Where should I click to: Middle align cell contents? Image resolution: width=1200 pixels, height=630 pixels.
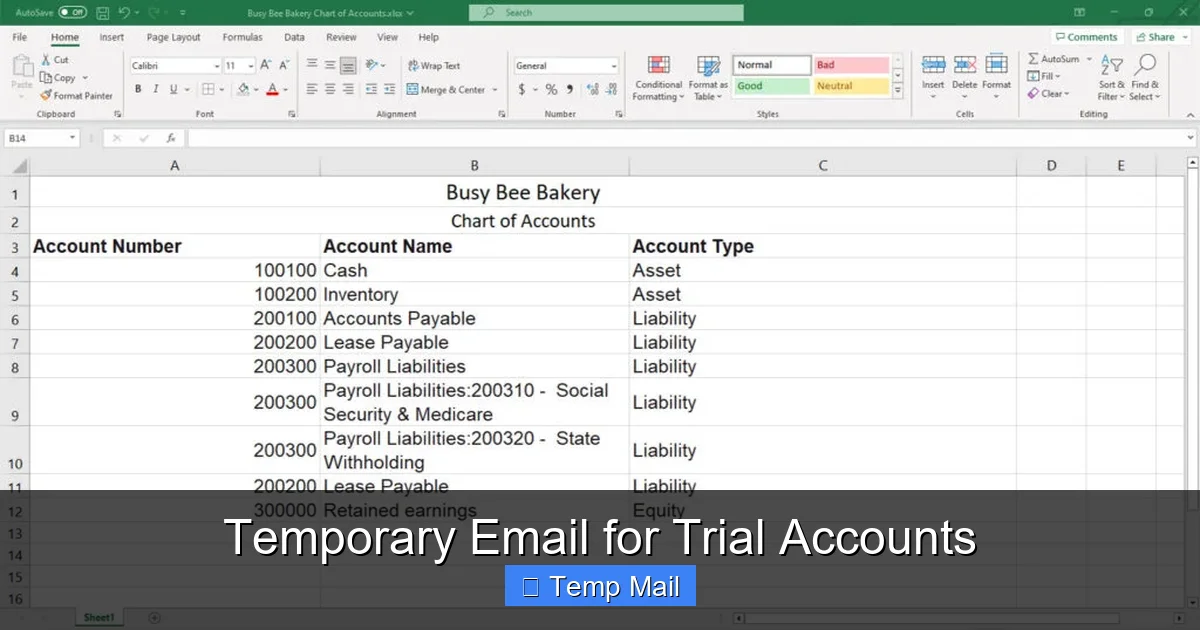coord(330,65)
